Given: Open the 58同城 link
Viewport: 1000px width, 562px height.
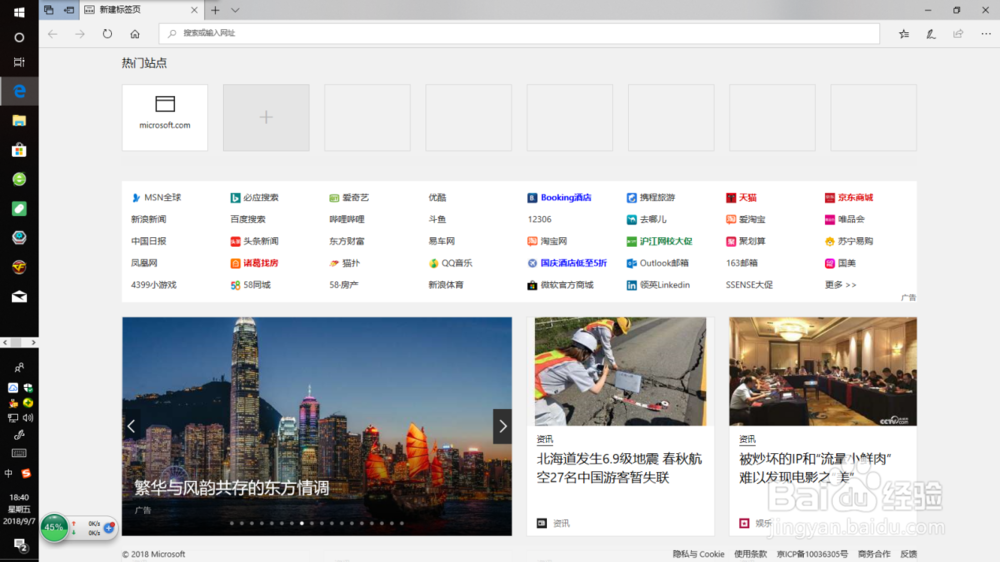Looking at the screenshot, I should [251, 285].
